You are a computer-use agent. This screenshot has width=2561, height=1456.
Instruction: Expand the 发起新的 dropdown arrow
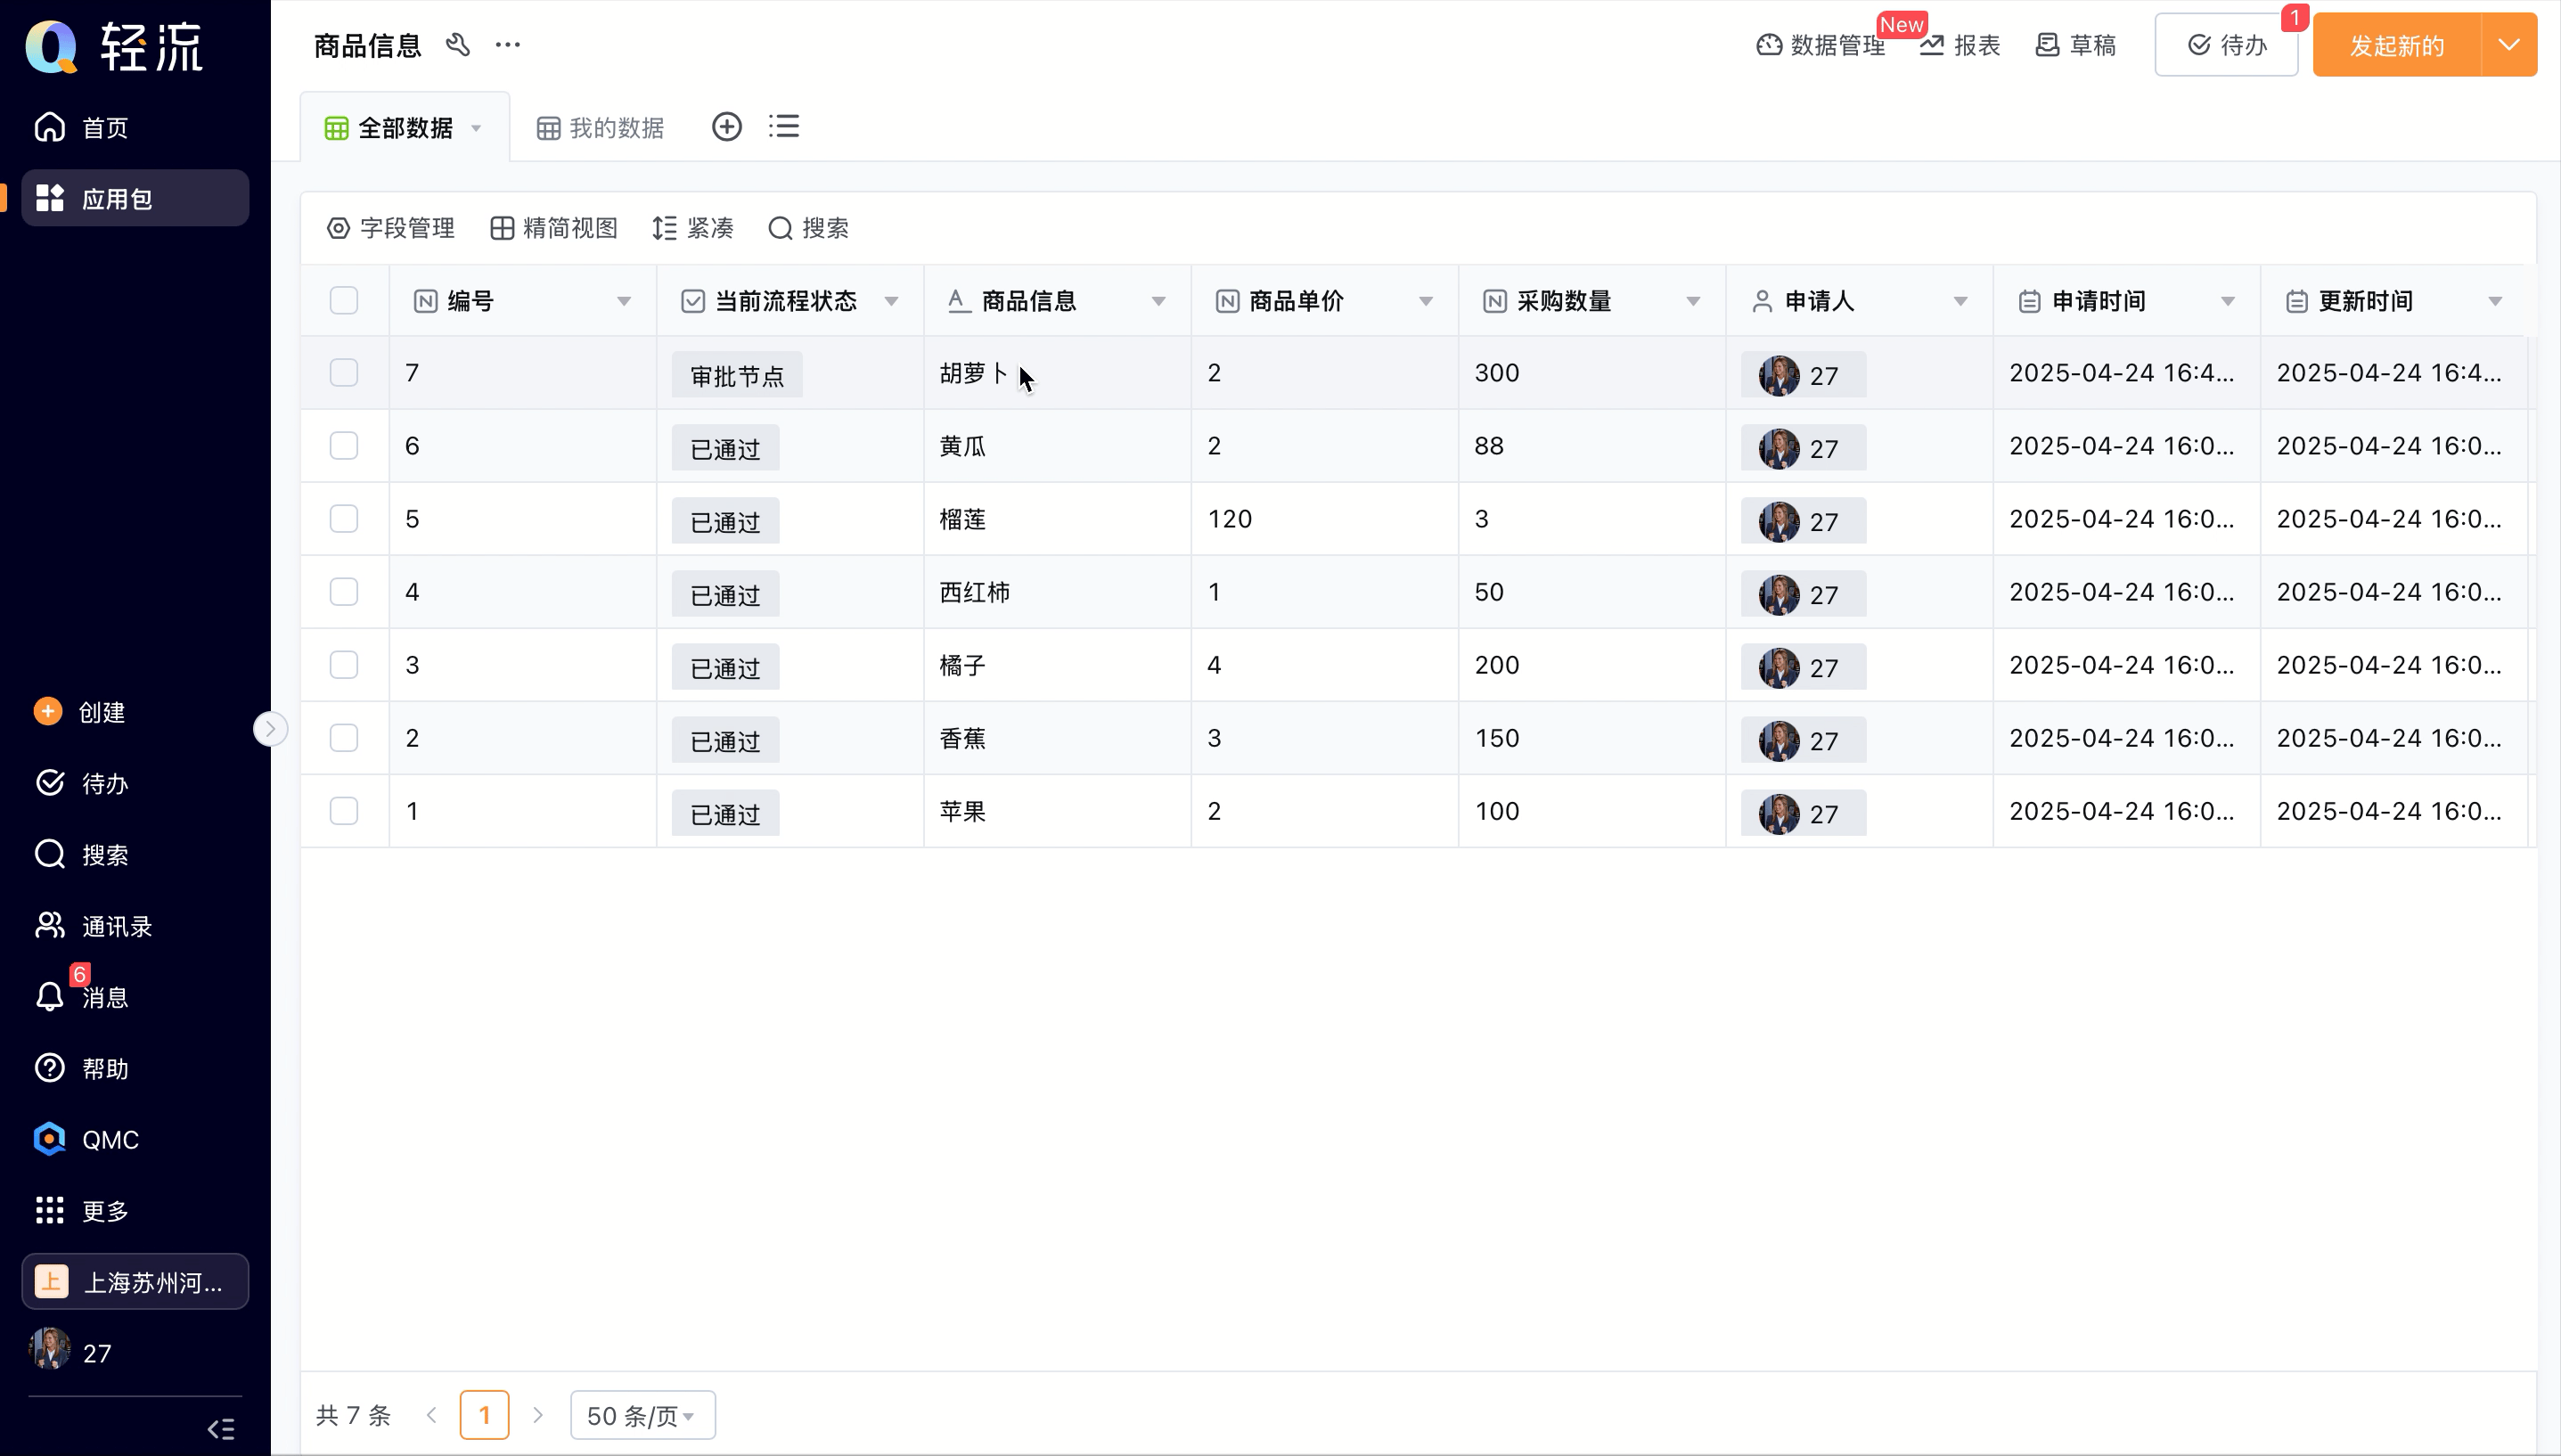(x=2509, y=45)
